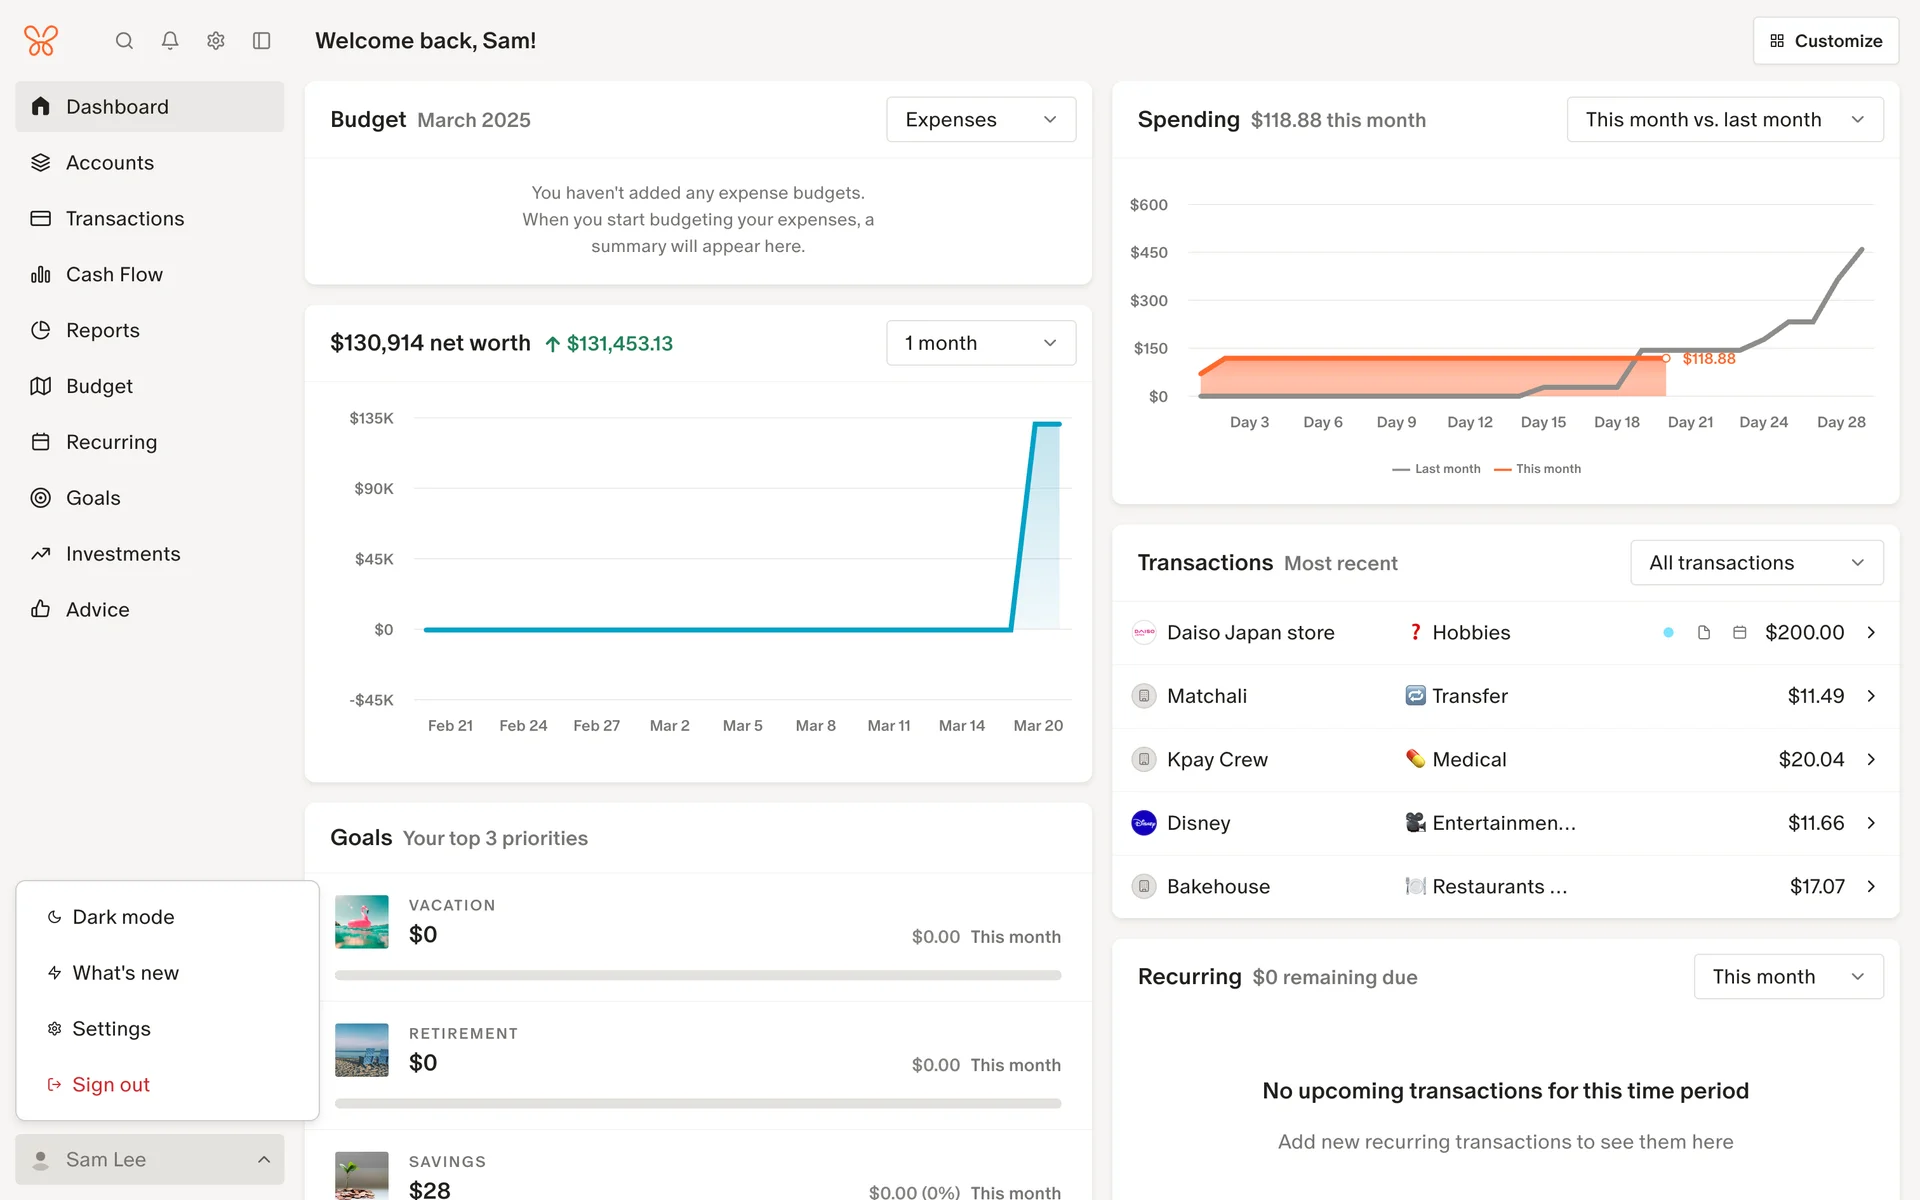Click the Disney merchant logo
The height and width of the screenshot is (1200, 1920).
pos(1144,823)
